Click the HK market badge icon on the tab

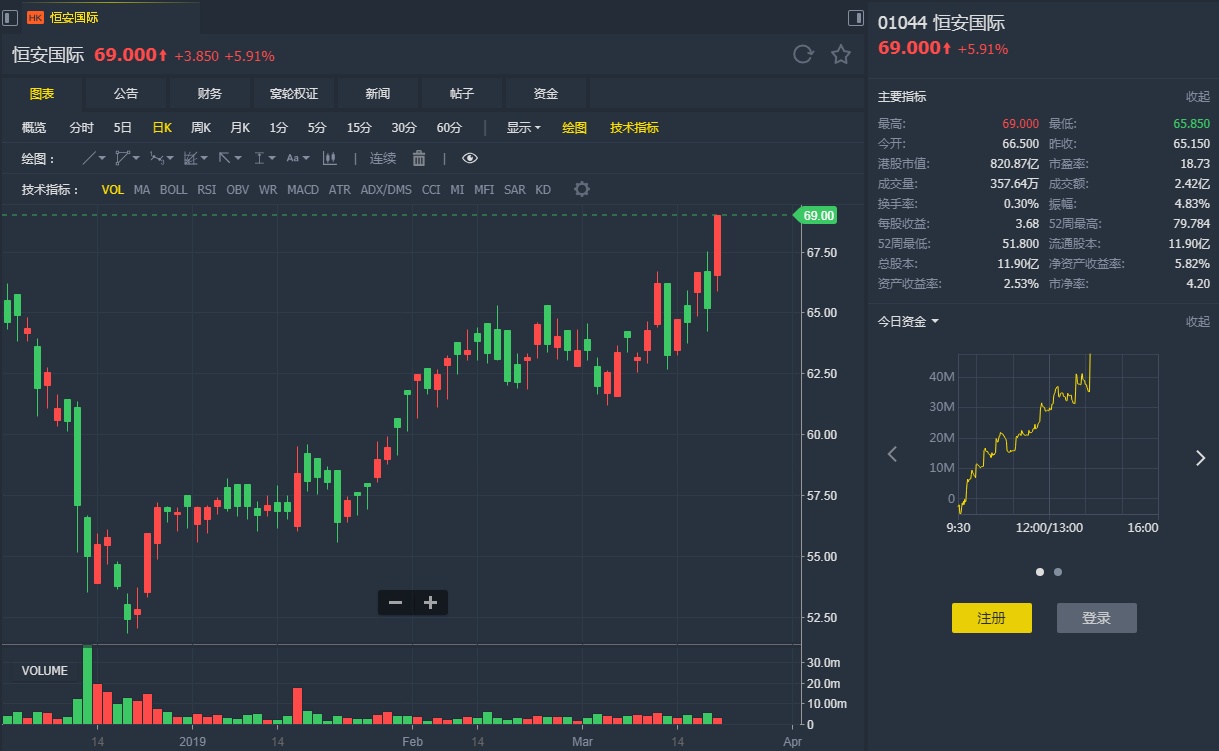click(x=35, y=17)
